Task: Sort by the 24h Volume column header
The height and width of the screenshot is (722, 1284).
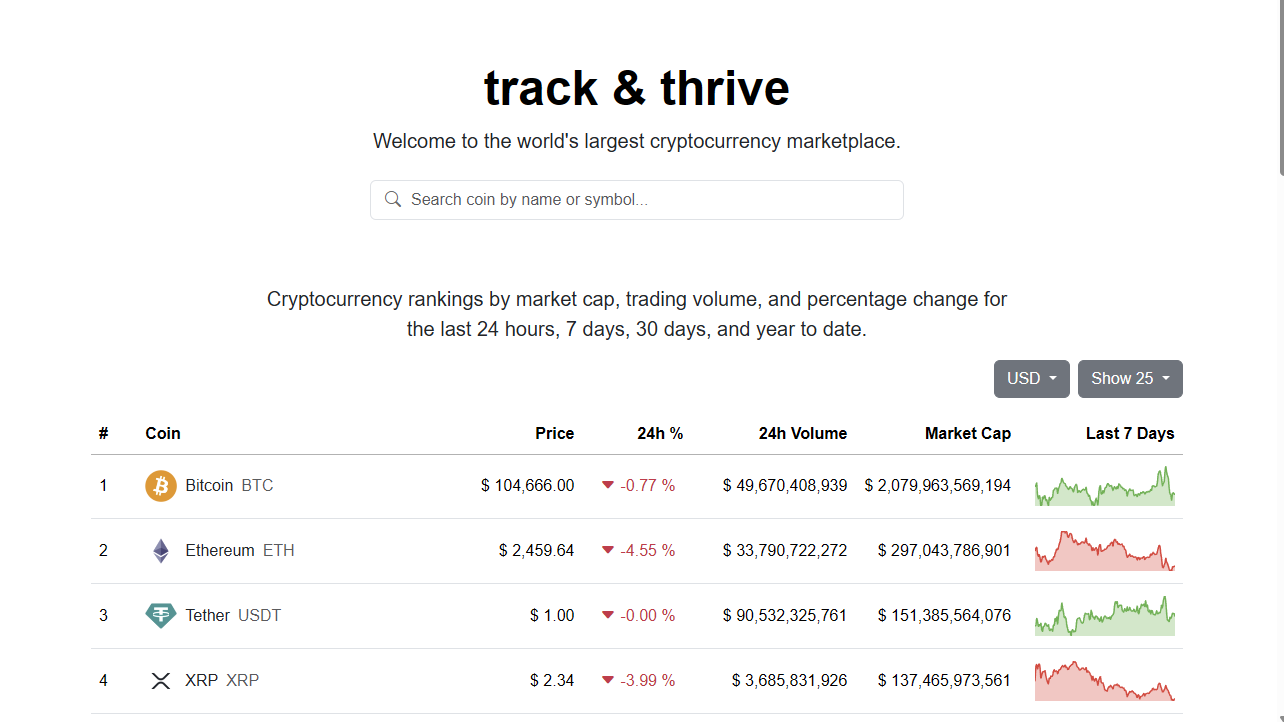Action: tap(803, 433)
